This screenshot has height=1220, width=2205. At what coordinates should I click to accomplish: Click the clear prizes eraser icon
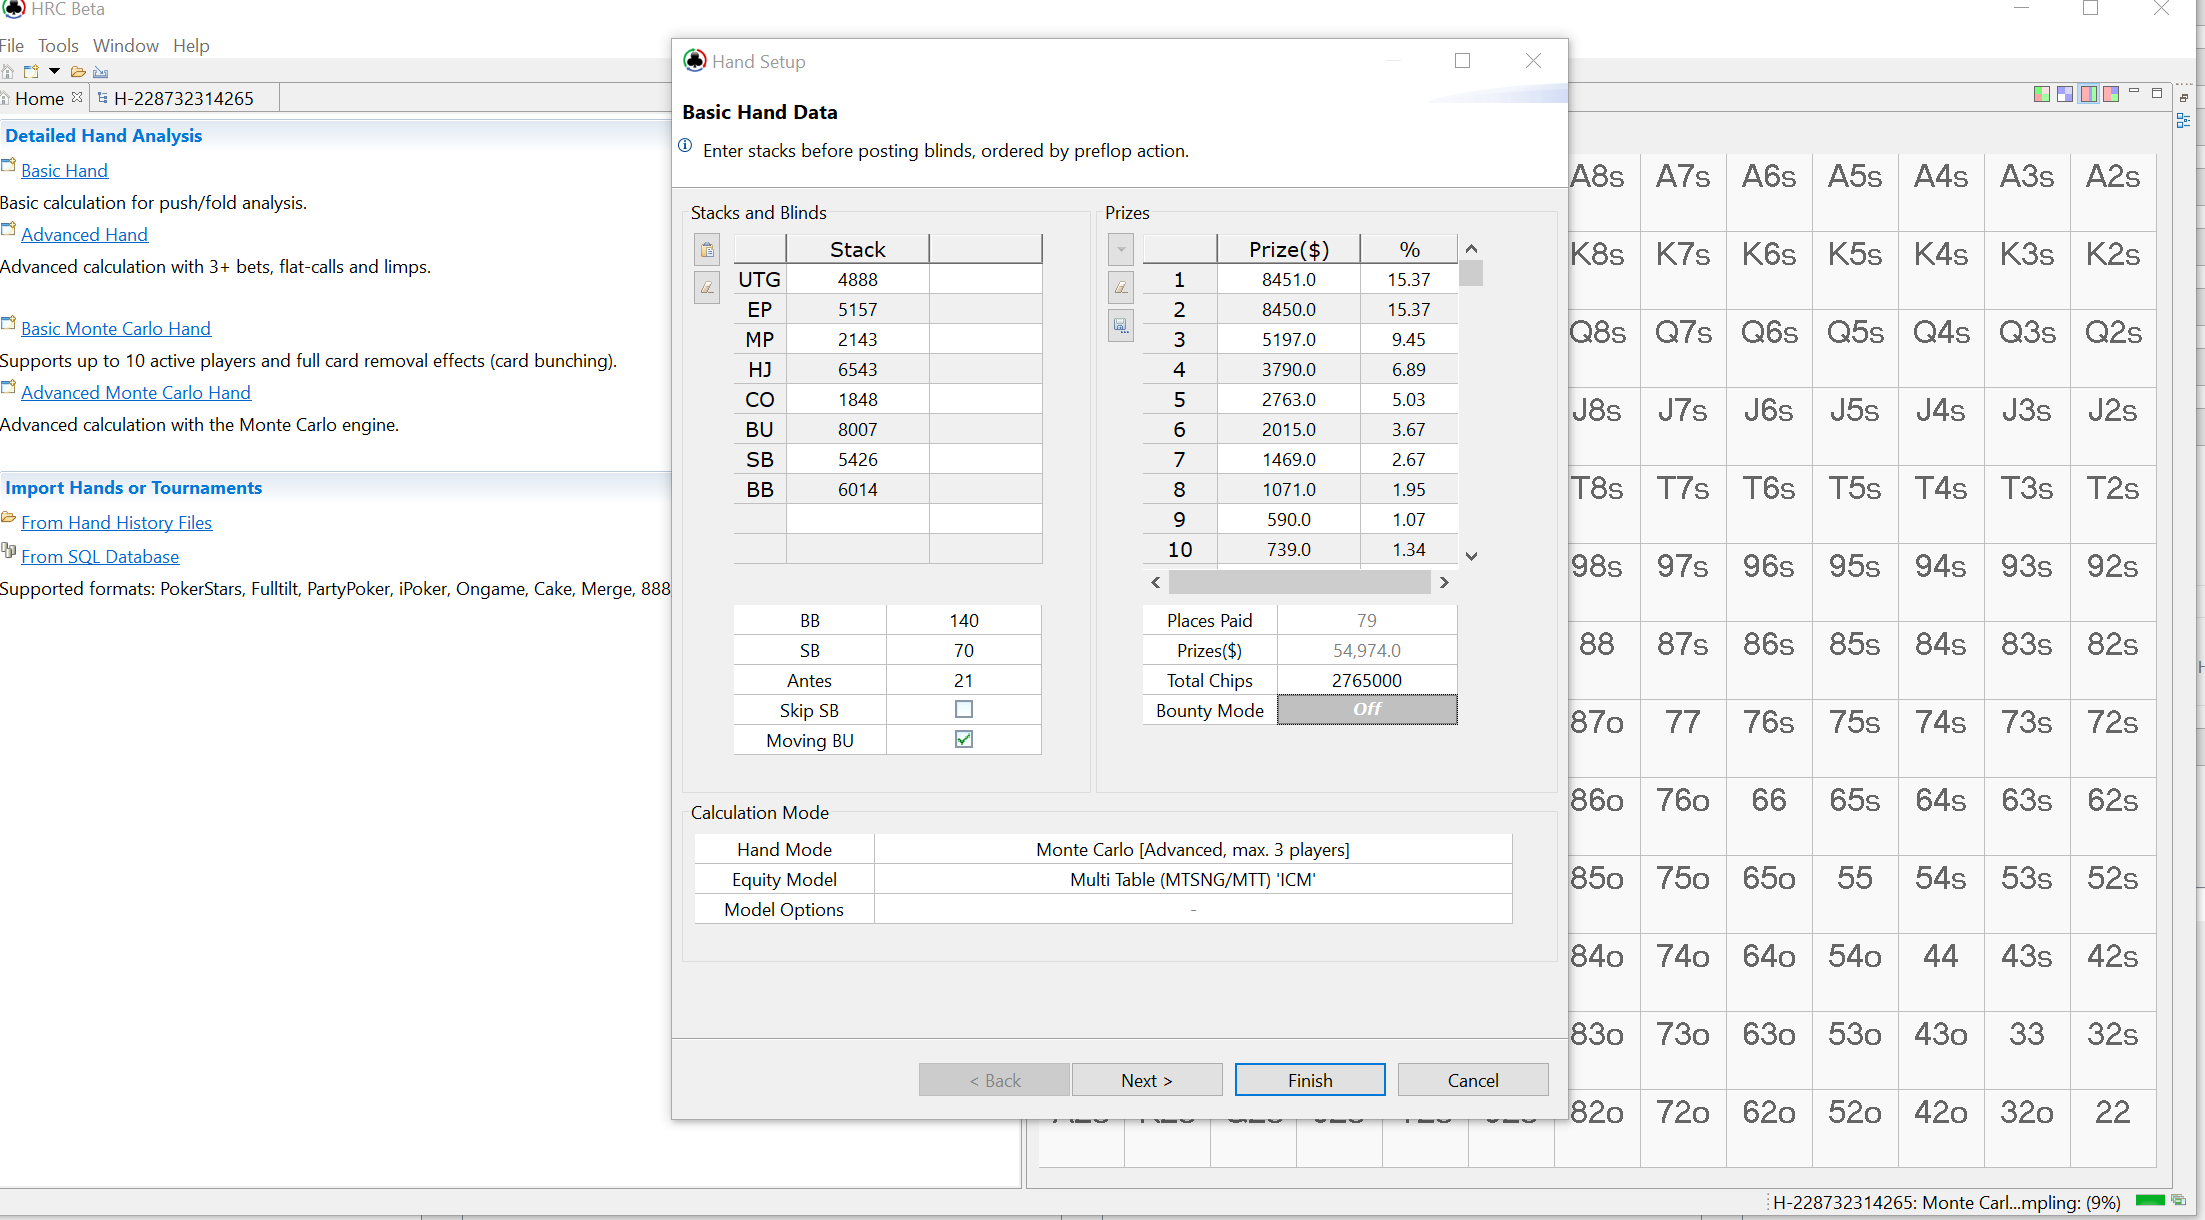pos(1121,288)
